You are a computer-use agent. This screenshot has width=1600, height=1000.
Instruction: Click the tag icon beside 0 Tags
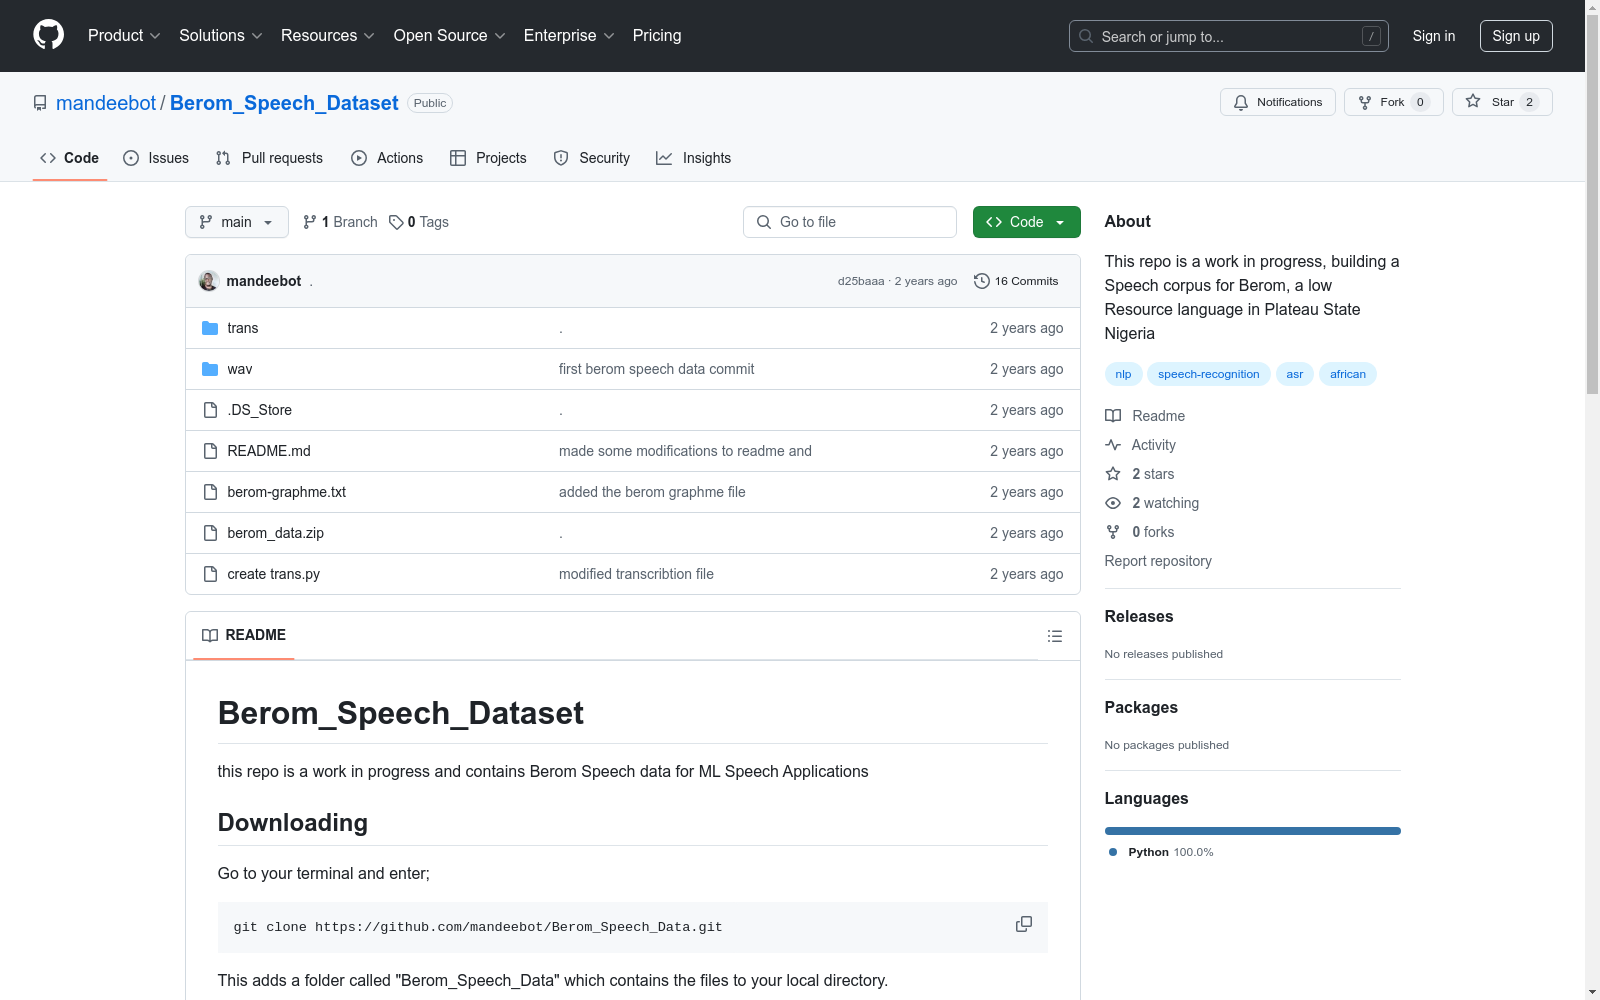click(x=396, y=222)
